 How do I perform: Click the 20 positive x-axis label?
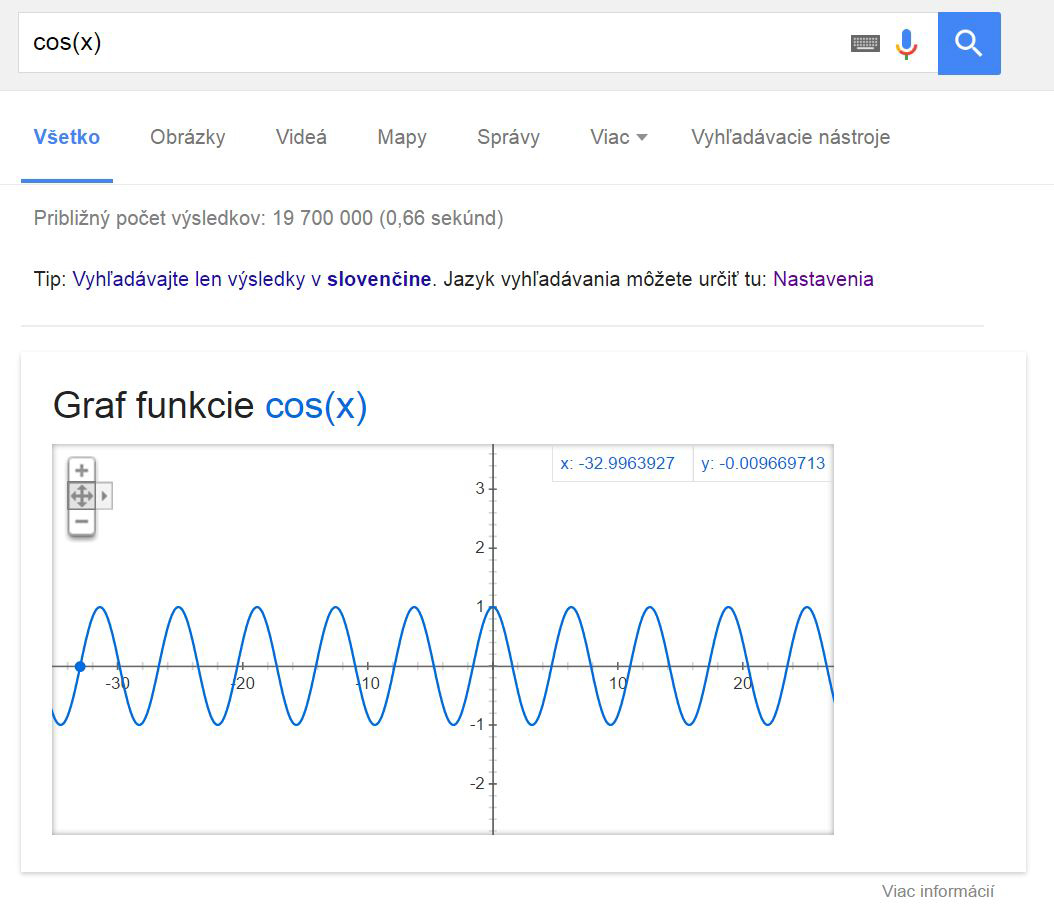pos(742,683)
